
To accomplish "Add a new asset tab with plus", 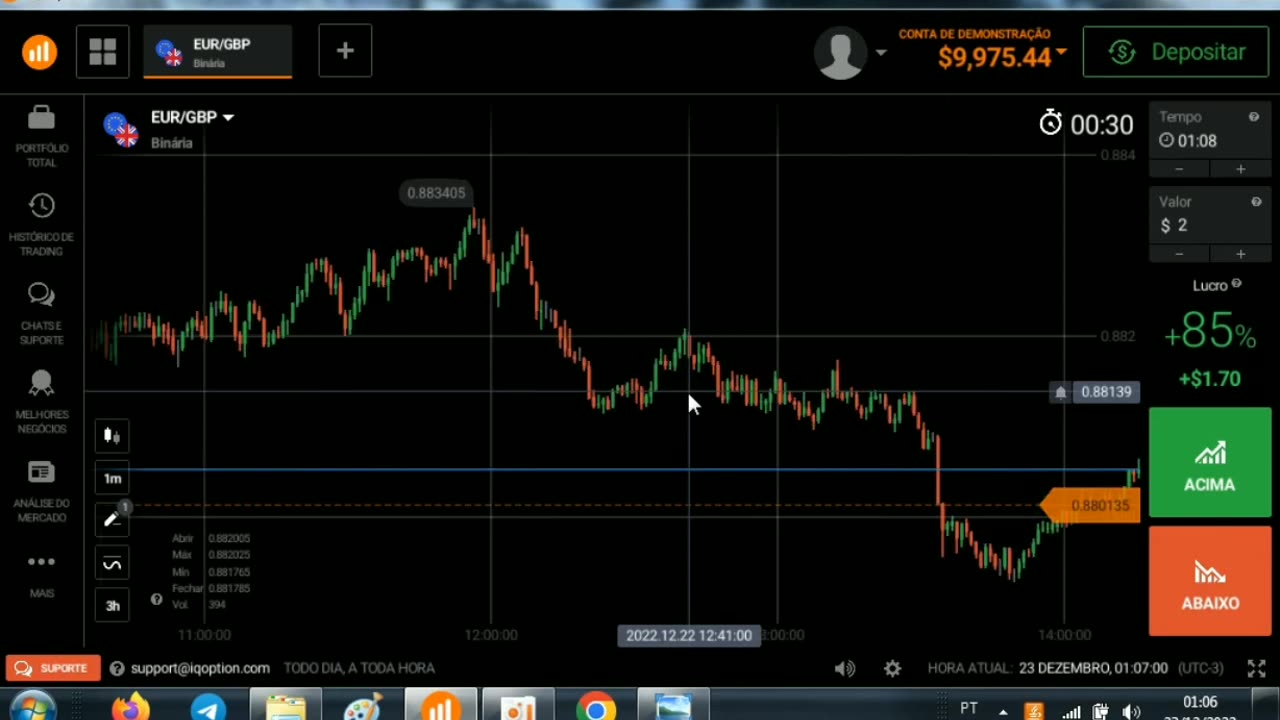I will (x=345, y=51).
